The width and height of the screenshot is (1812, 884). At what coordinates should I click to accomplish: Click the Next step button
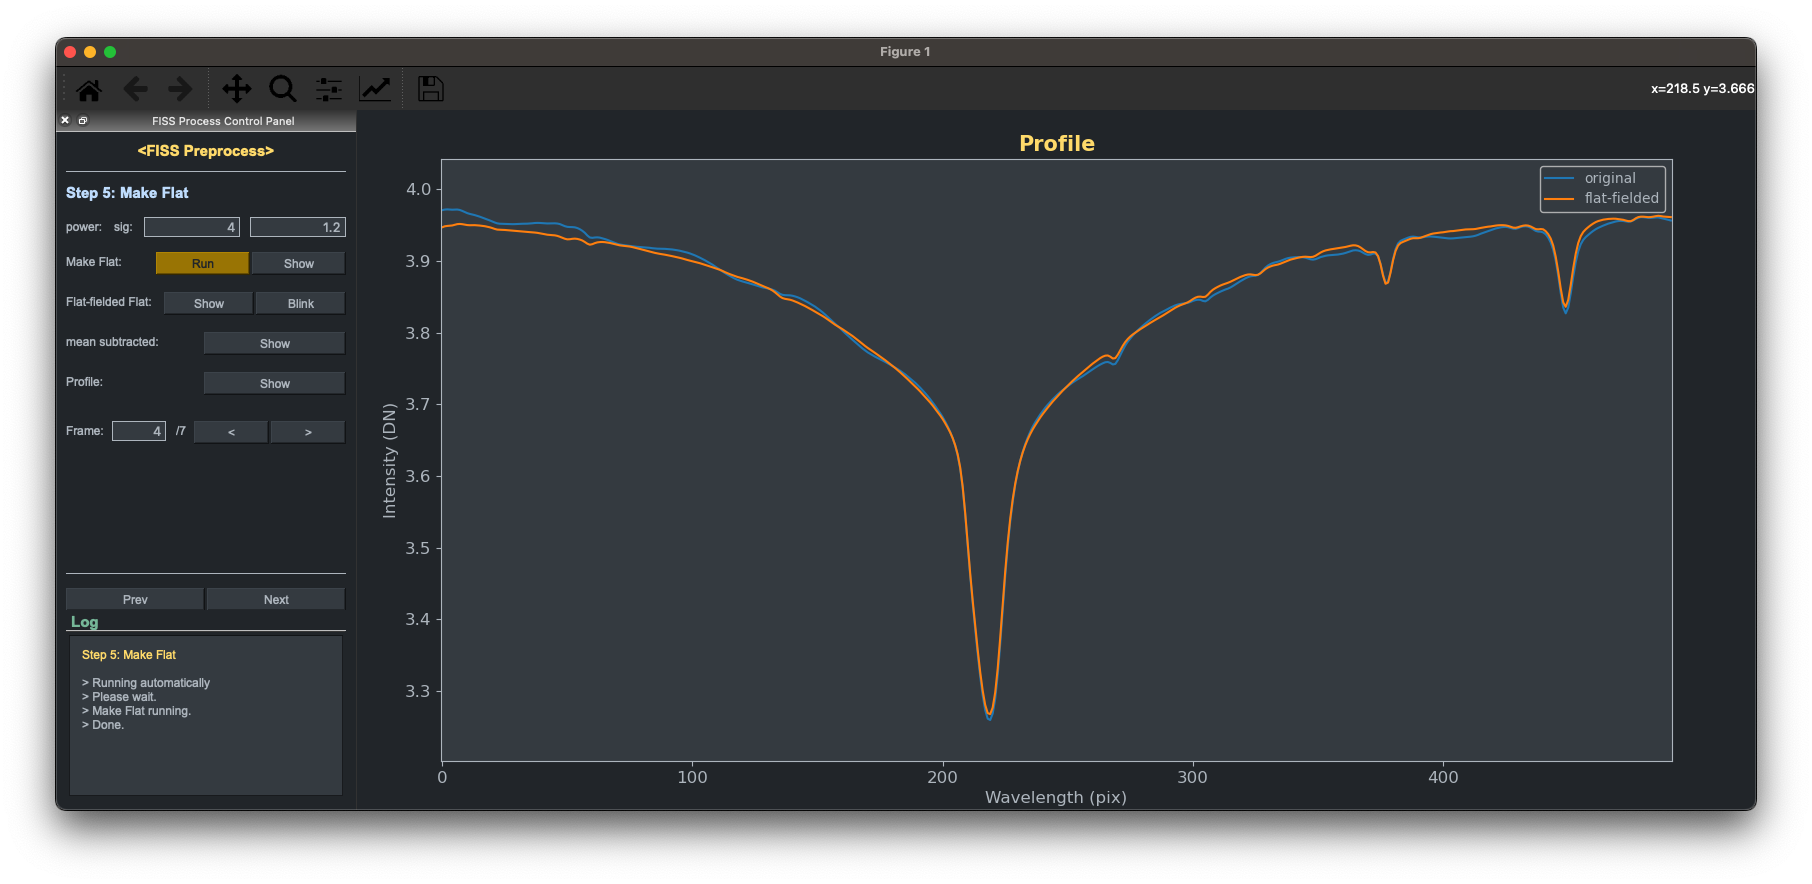point(276,599)
